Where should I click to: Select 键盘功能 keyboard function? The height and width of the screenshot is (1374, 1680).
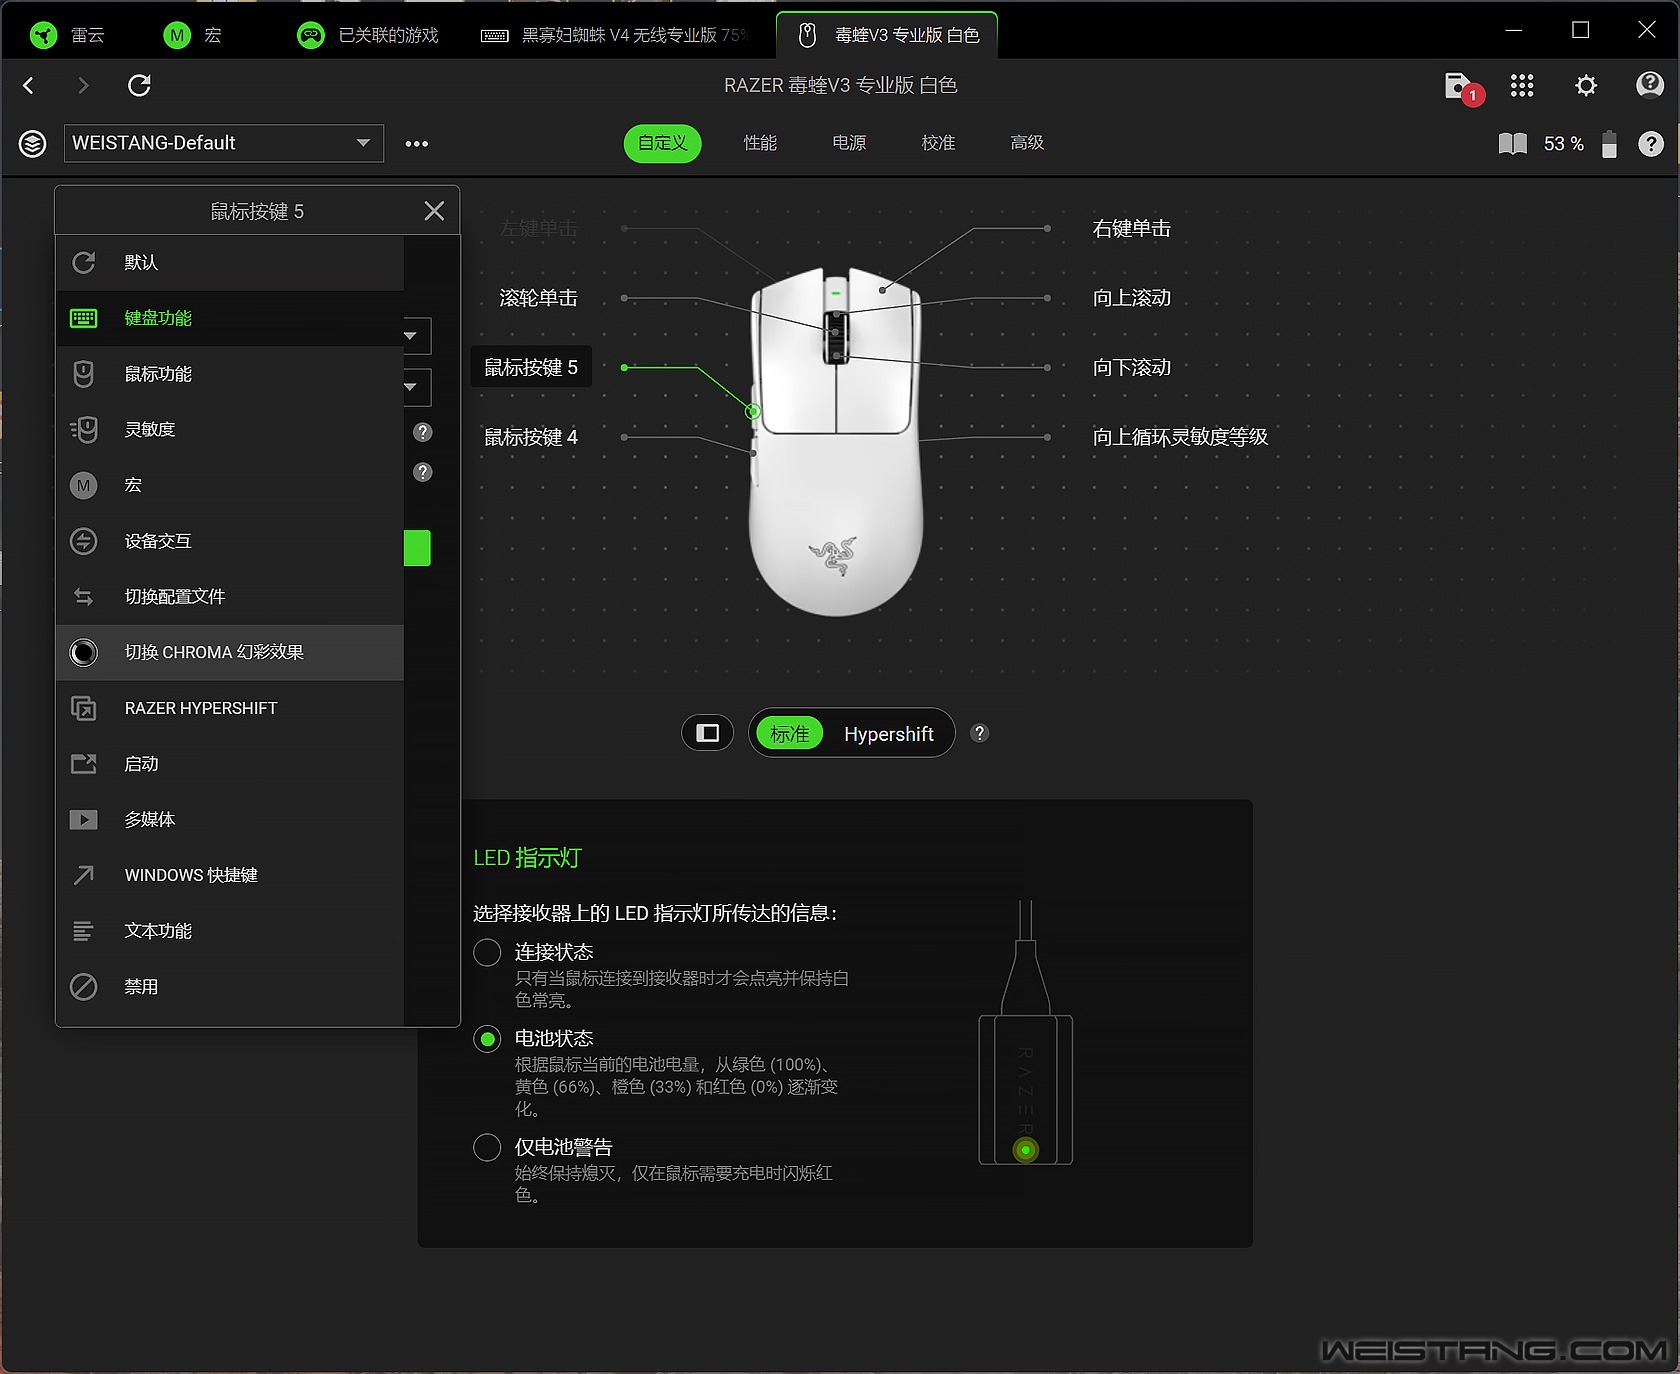pyautogui.click(x=230, y=319)
